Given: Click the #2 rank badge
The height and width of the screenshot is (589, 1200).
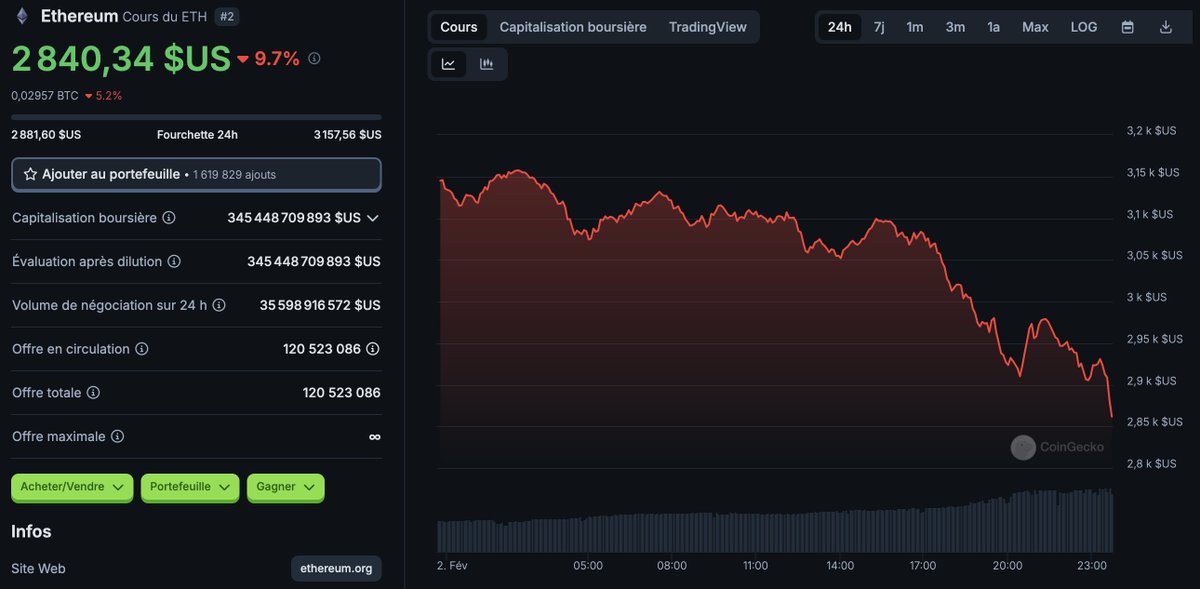Looking at the screenshot, I should coord(227,17).
